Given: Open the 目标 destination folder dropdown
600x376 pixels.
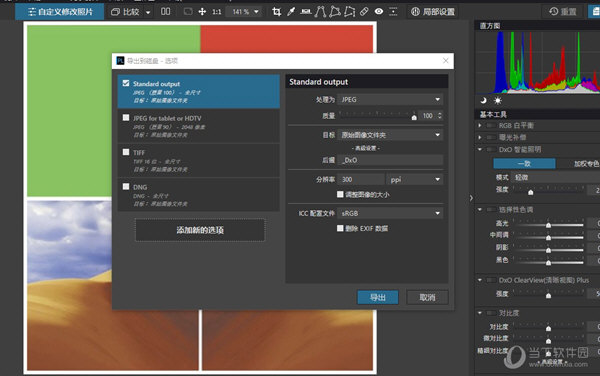Looking at the screenshot, I should click(x=390, y=135).
